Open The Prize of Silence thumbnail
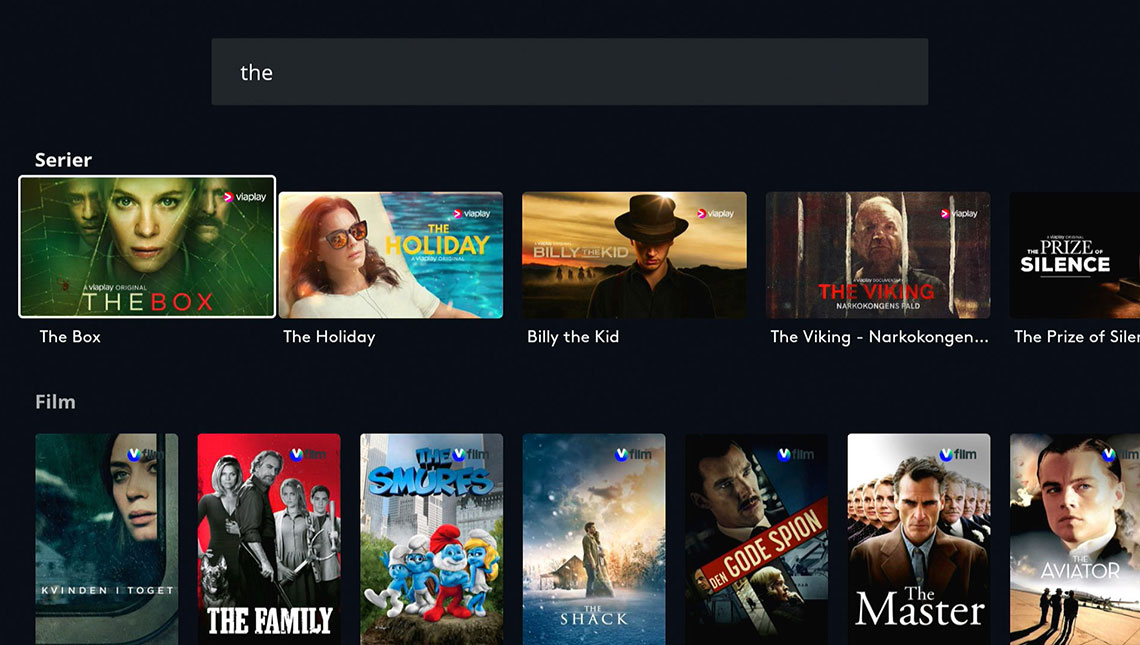The height and width of the screenshot is (645, 1140). pos(1075,255)
